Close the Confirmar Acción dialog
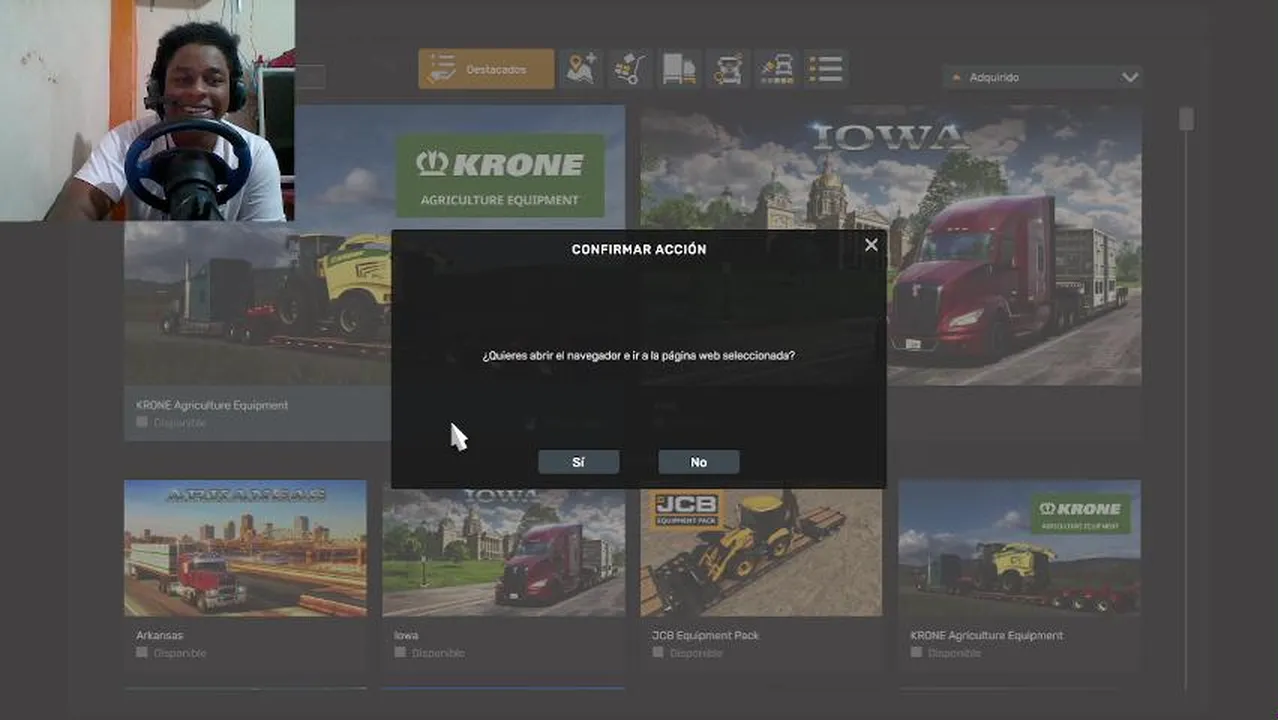The height and width of the screenshot is (720, 1278). pyautogui.click(x=871, y=245)
